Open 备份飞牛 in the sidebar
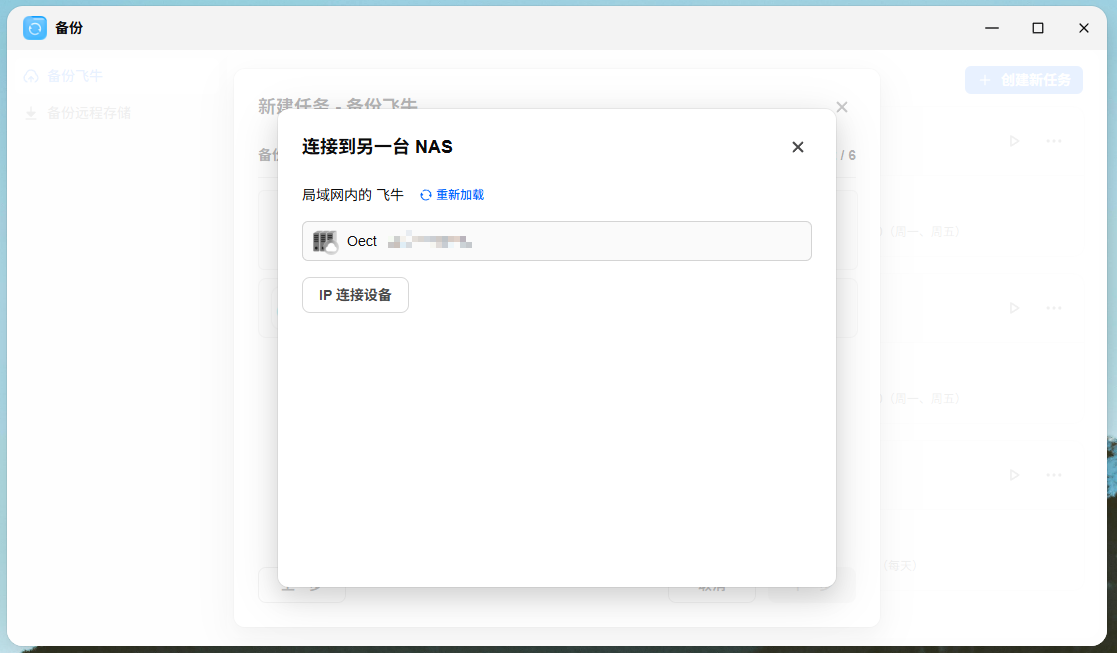 64,76
